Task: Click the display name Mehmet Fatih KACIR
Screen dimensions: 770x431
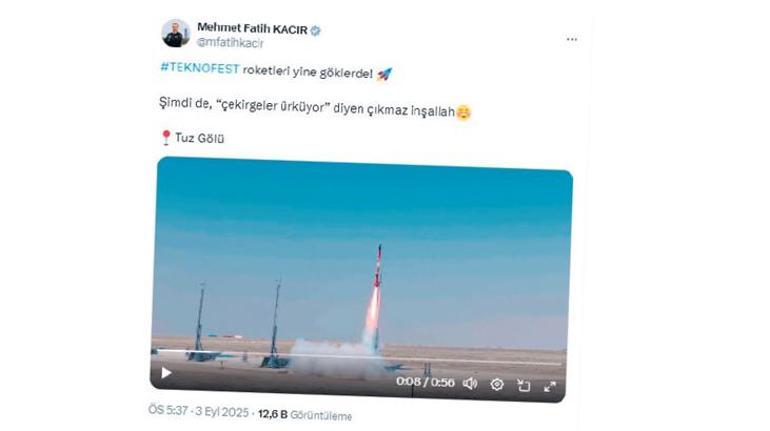Action: point(252,29)
